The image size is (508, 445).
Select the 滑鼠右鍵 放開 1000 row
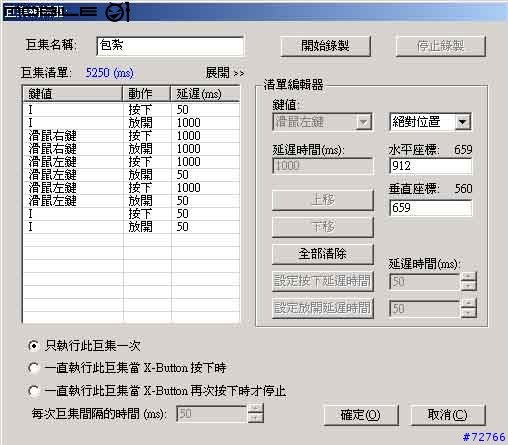click(x=131, y=149)
